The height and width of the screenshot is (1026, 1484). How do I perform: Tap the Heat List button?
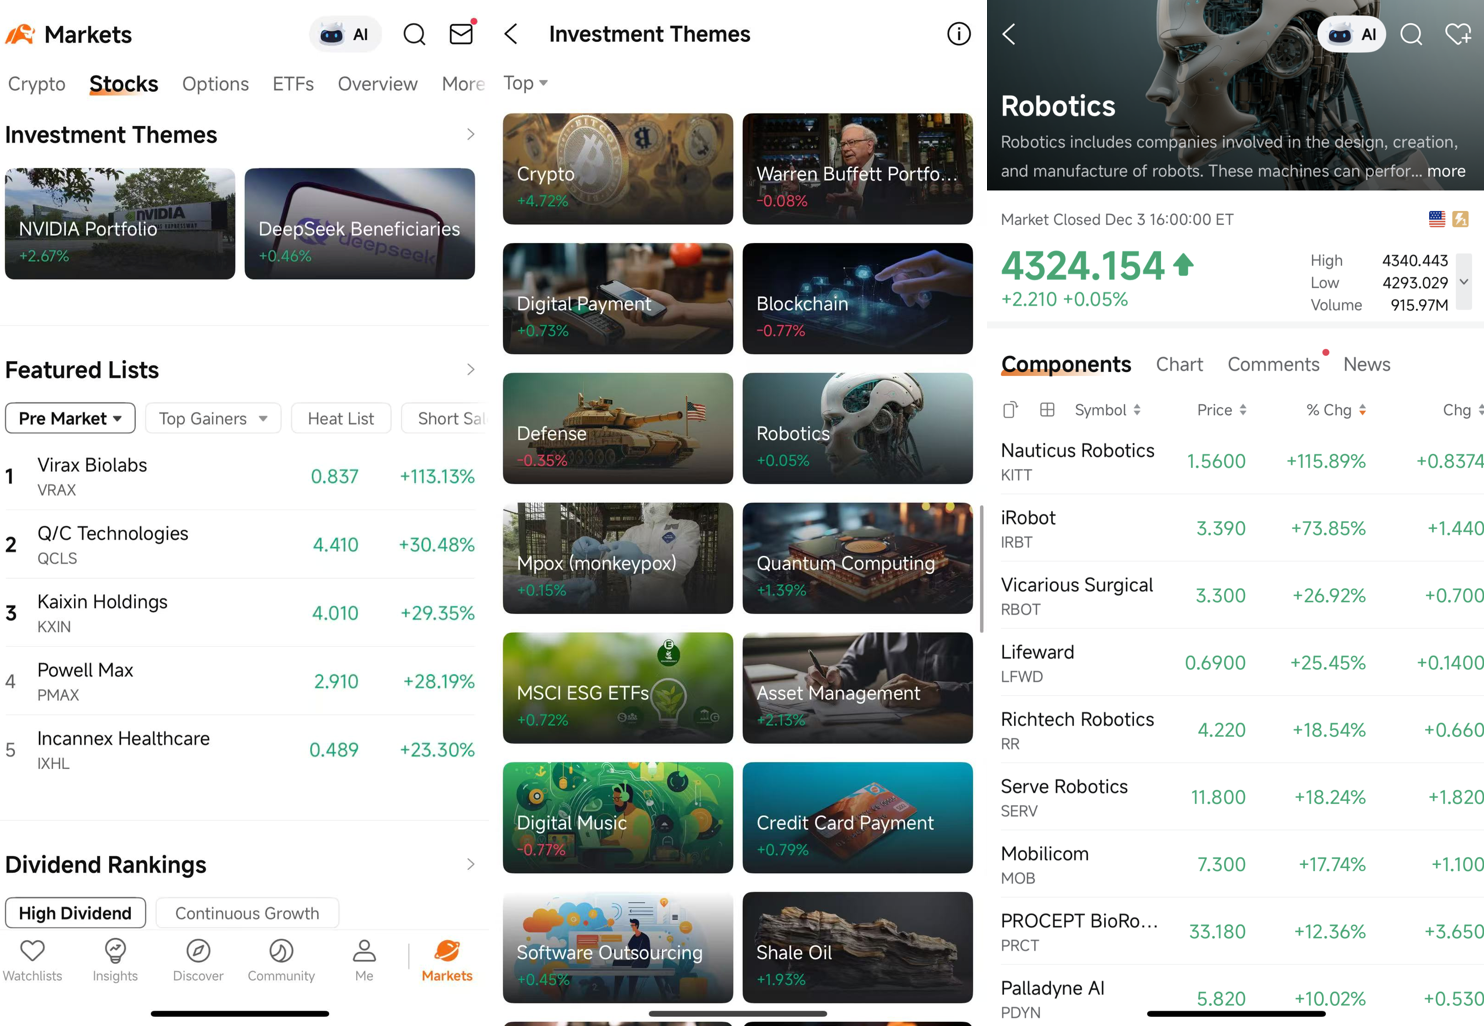(x=341, y=418)
